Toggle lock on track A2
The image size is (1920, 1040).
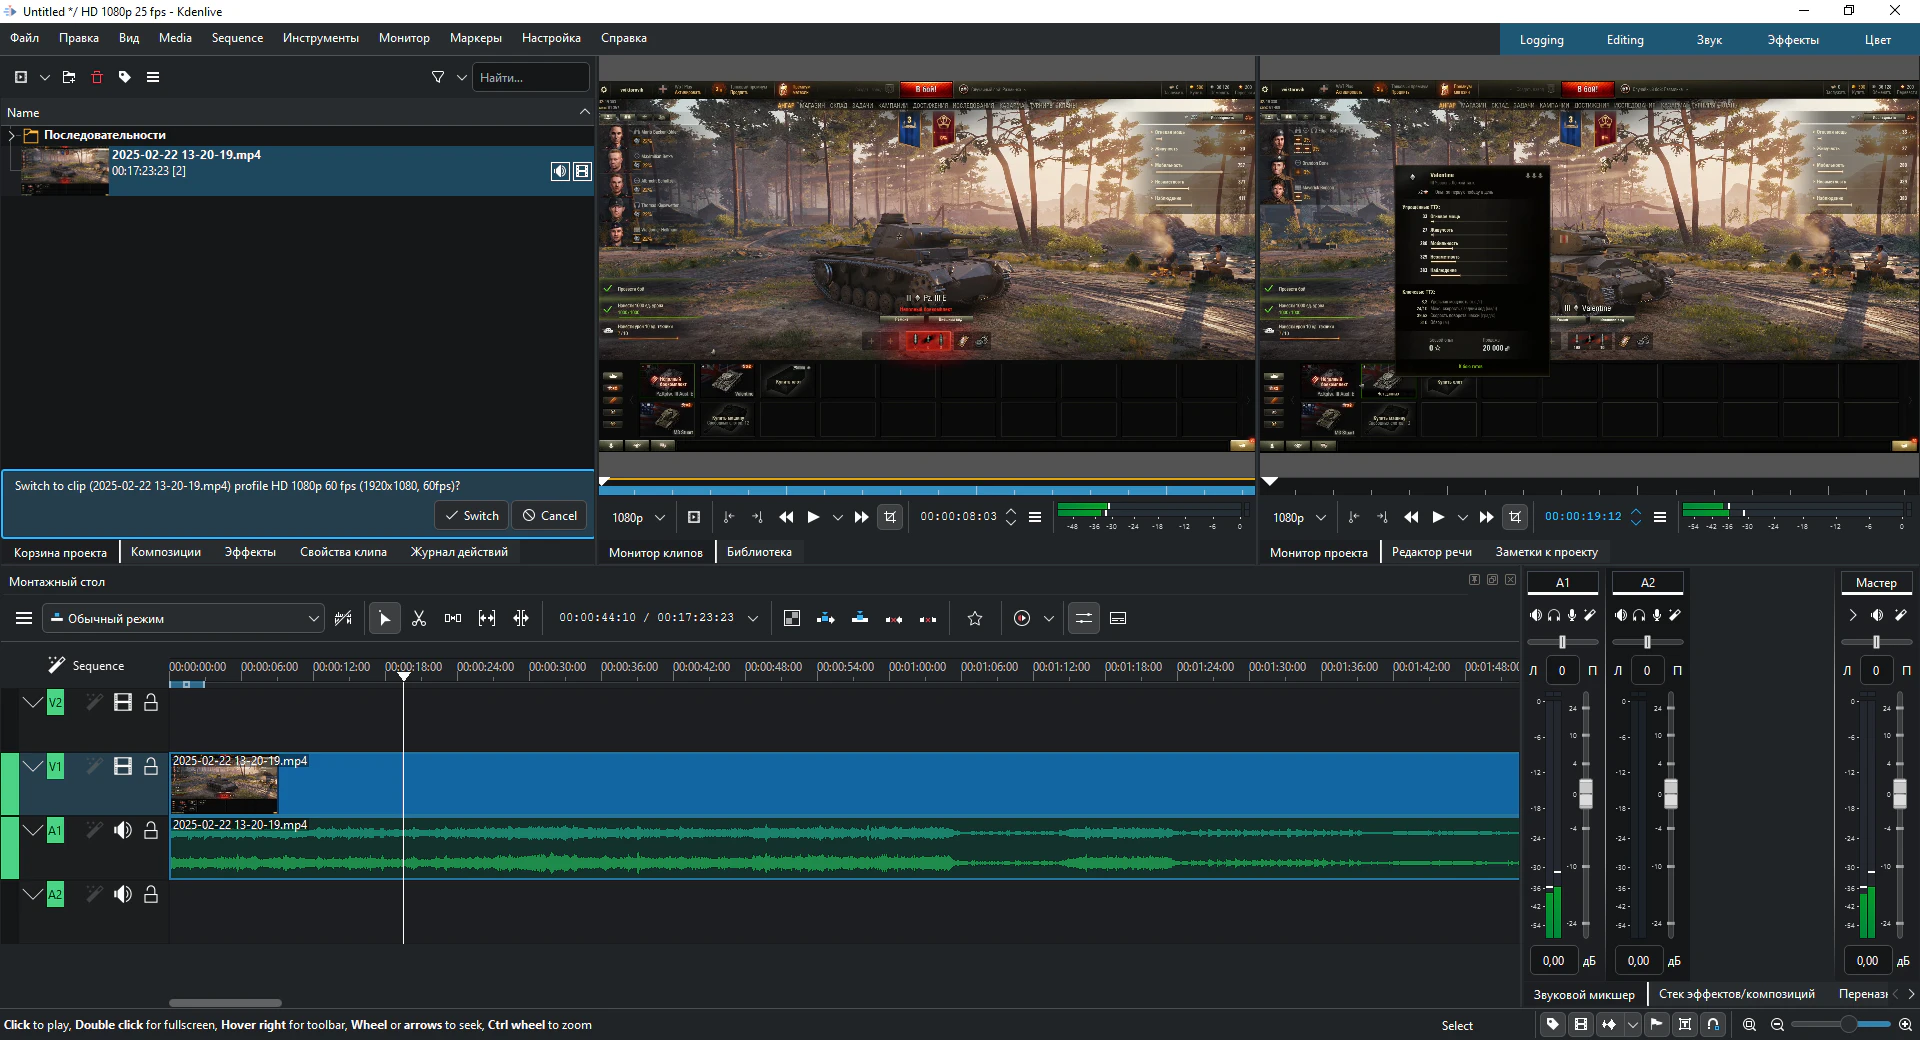[151, 895]
